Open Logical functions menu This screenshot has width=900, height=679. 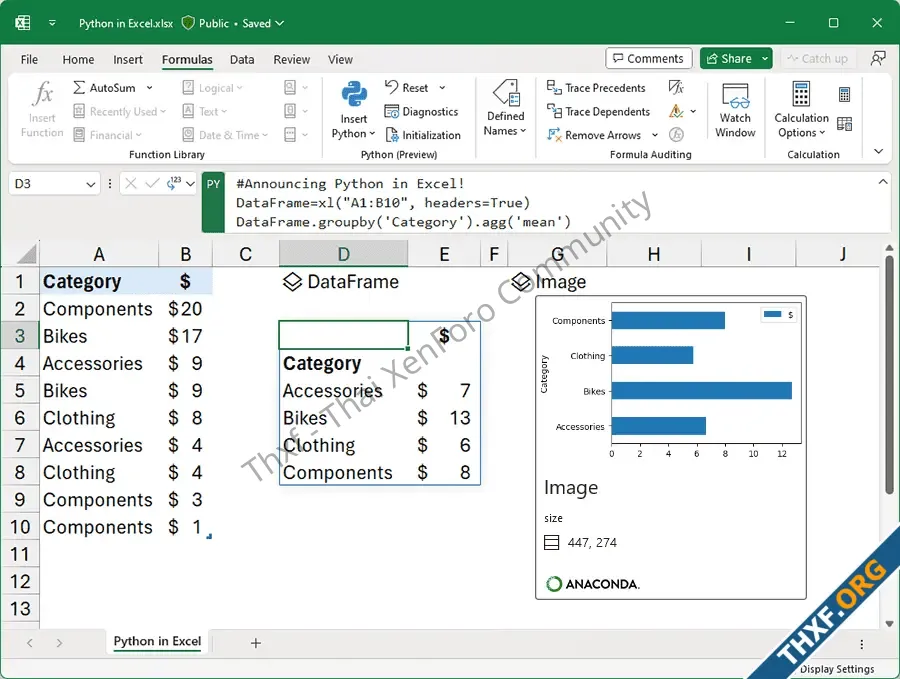pyautogui.click(x=212, y=88)
